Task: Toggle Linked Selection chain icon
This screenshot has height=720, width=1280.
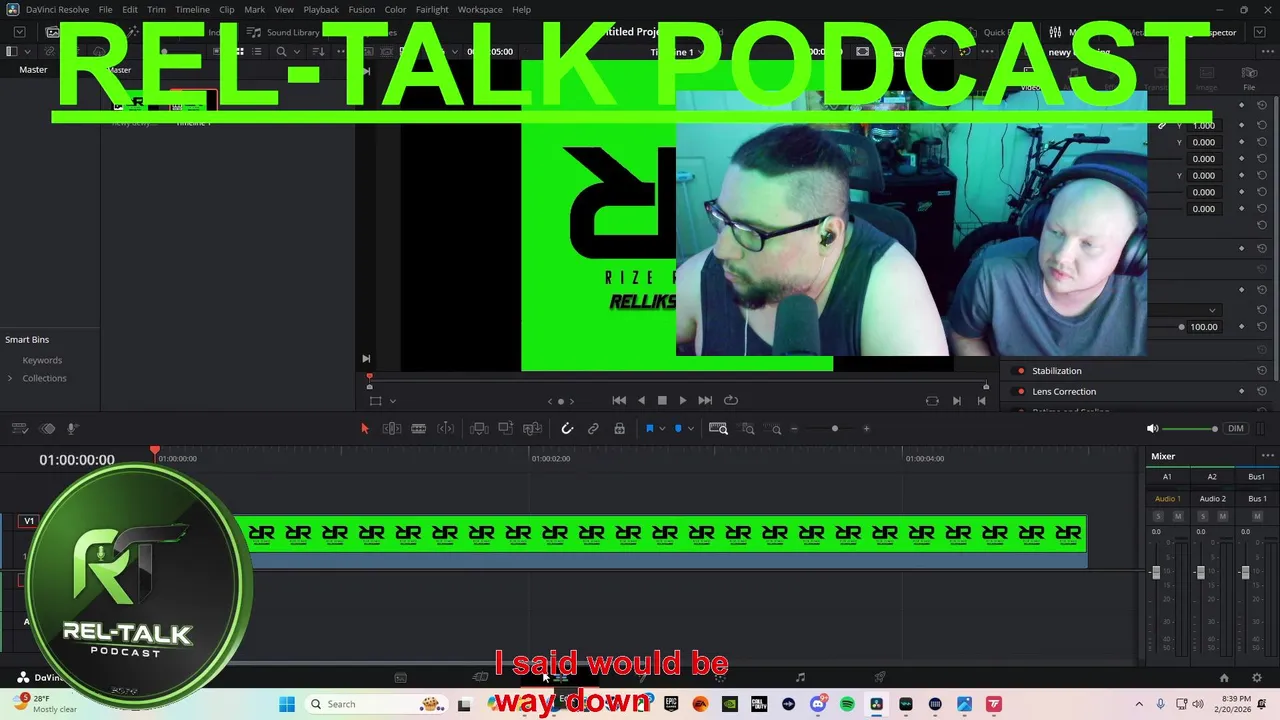Action: point(593,429)
